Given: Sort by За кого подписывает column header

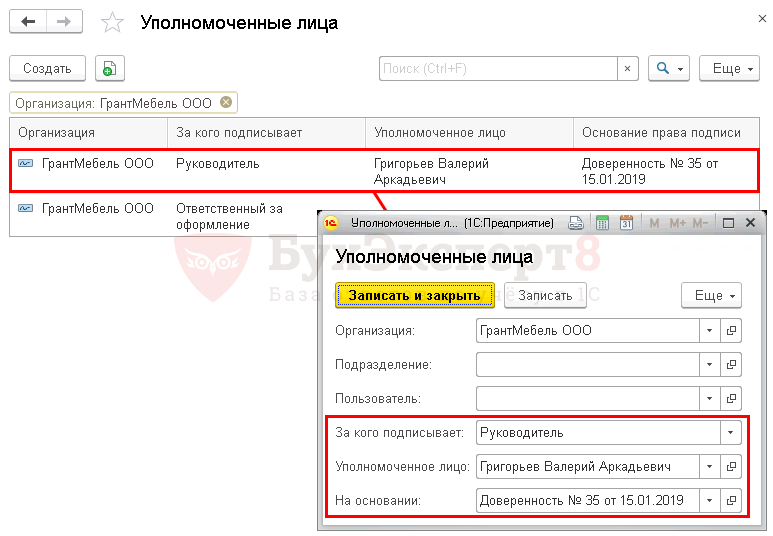Looking at the screenshot, I should pos(267,133).
